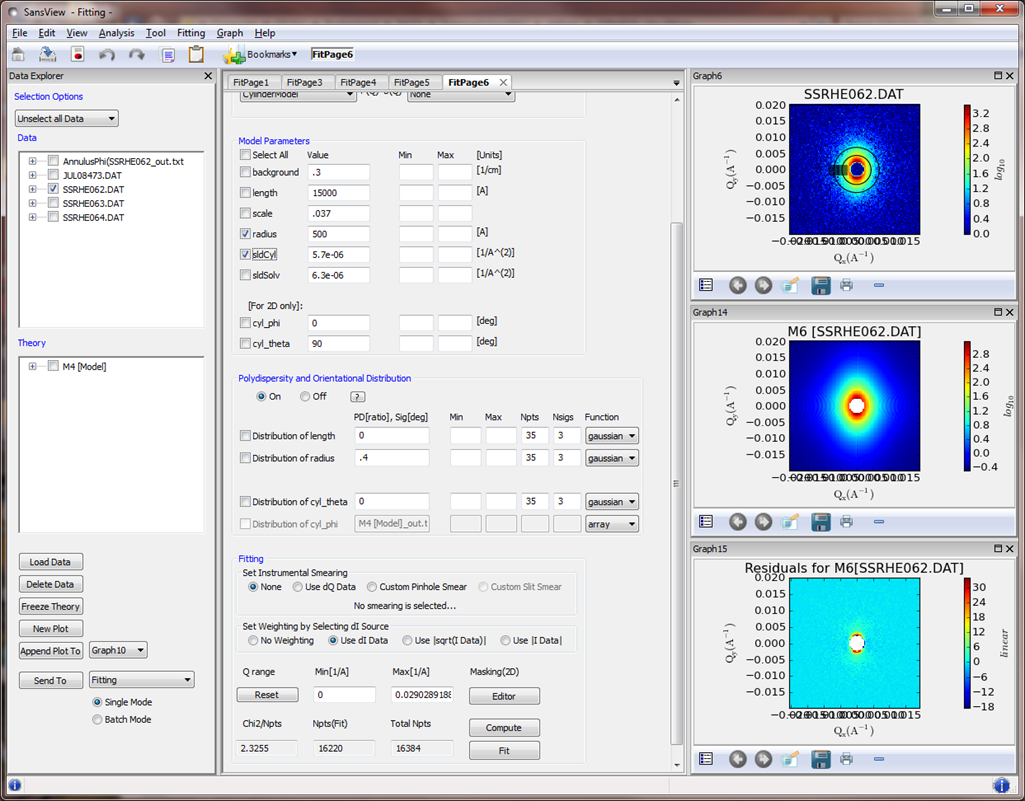The height and width of the screenshot is (801, 1025).
Task: Select No Weighting radio button
Action: pos(253,640)
